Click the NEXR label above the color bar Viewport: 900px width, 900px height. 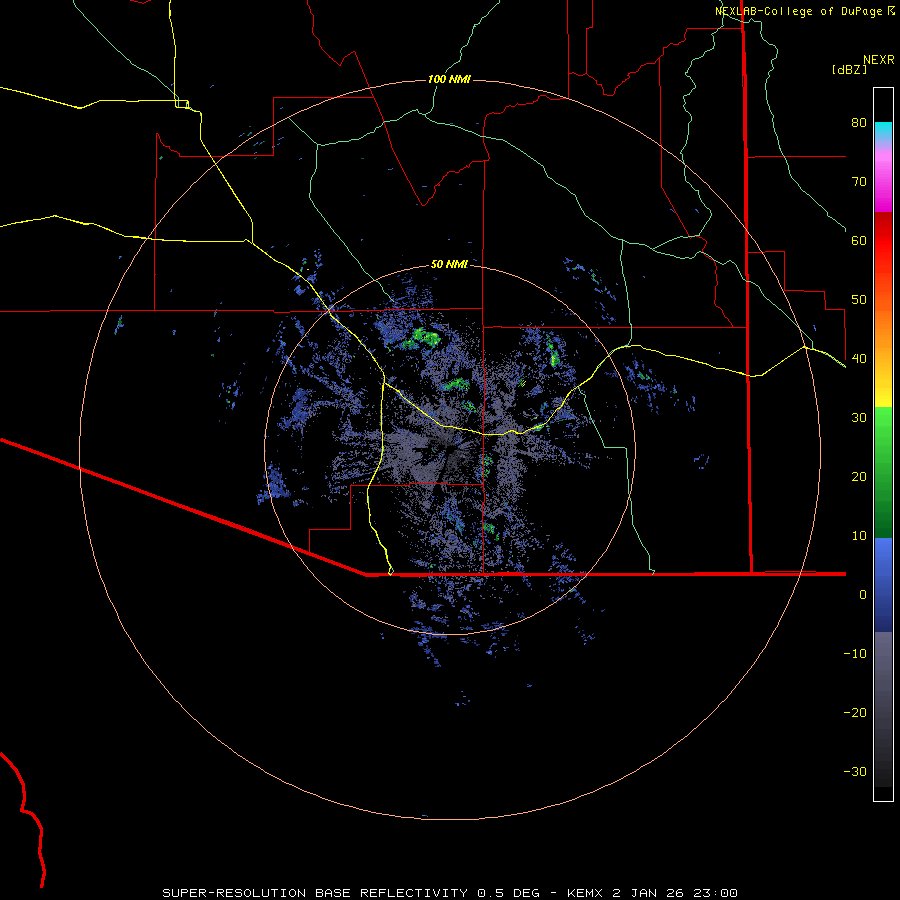878,60
